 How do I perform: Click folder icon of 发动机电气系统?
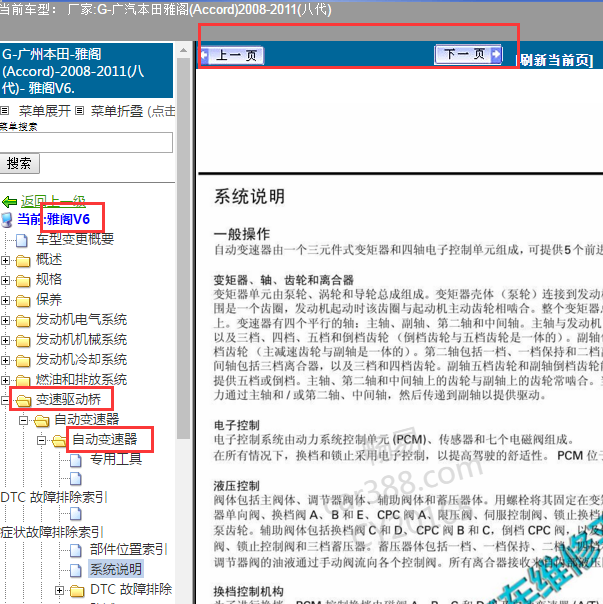[23, 321]
